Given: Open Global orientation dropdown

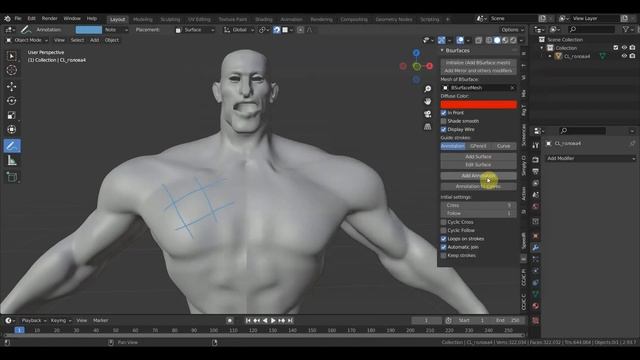Looking at the screenshot, I should [x=239, y=30].
